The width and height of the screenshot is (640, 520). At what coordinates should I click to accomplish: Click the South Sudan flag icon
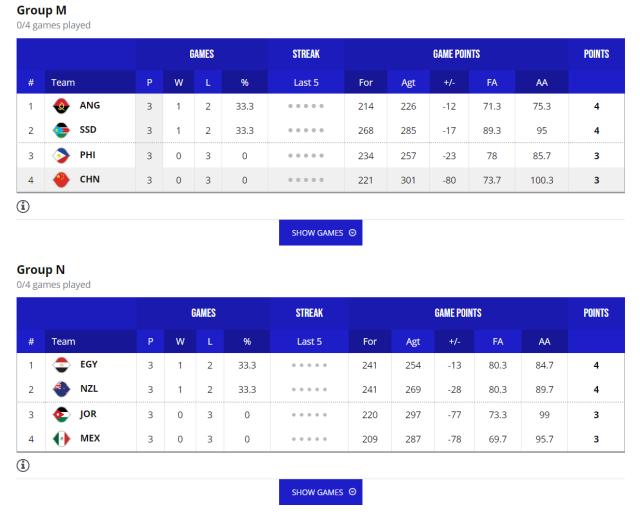(x=61, y=130)
